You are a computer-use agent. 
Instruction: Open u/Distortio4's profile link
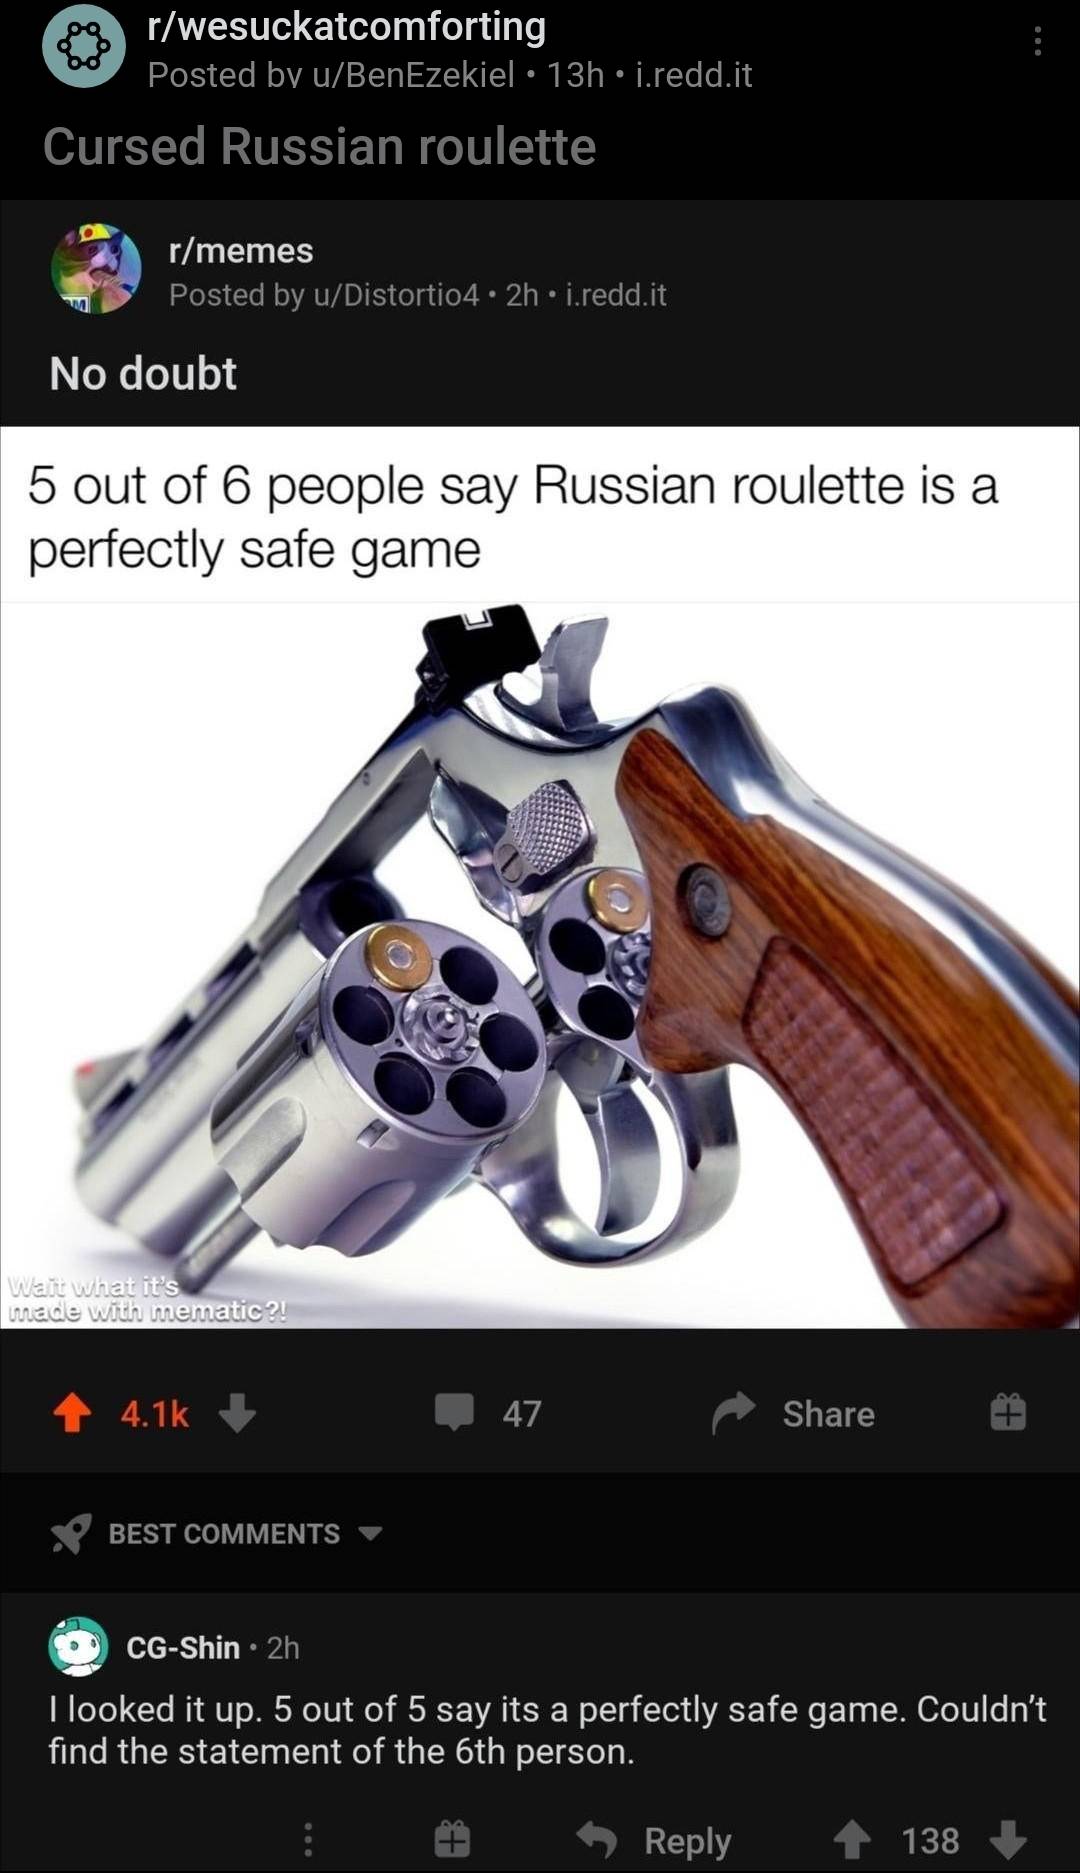pyautogui.click(x=396, y=295)
